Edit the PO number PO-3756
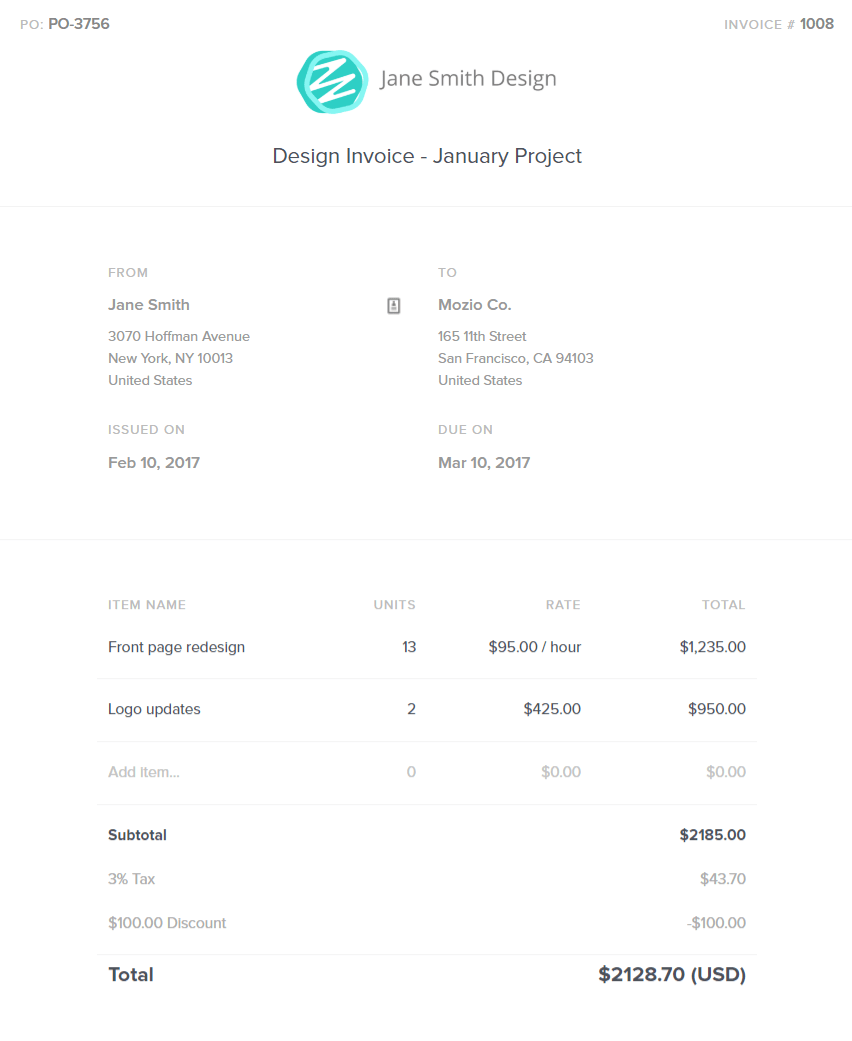 79,24
